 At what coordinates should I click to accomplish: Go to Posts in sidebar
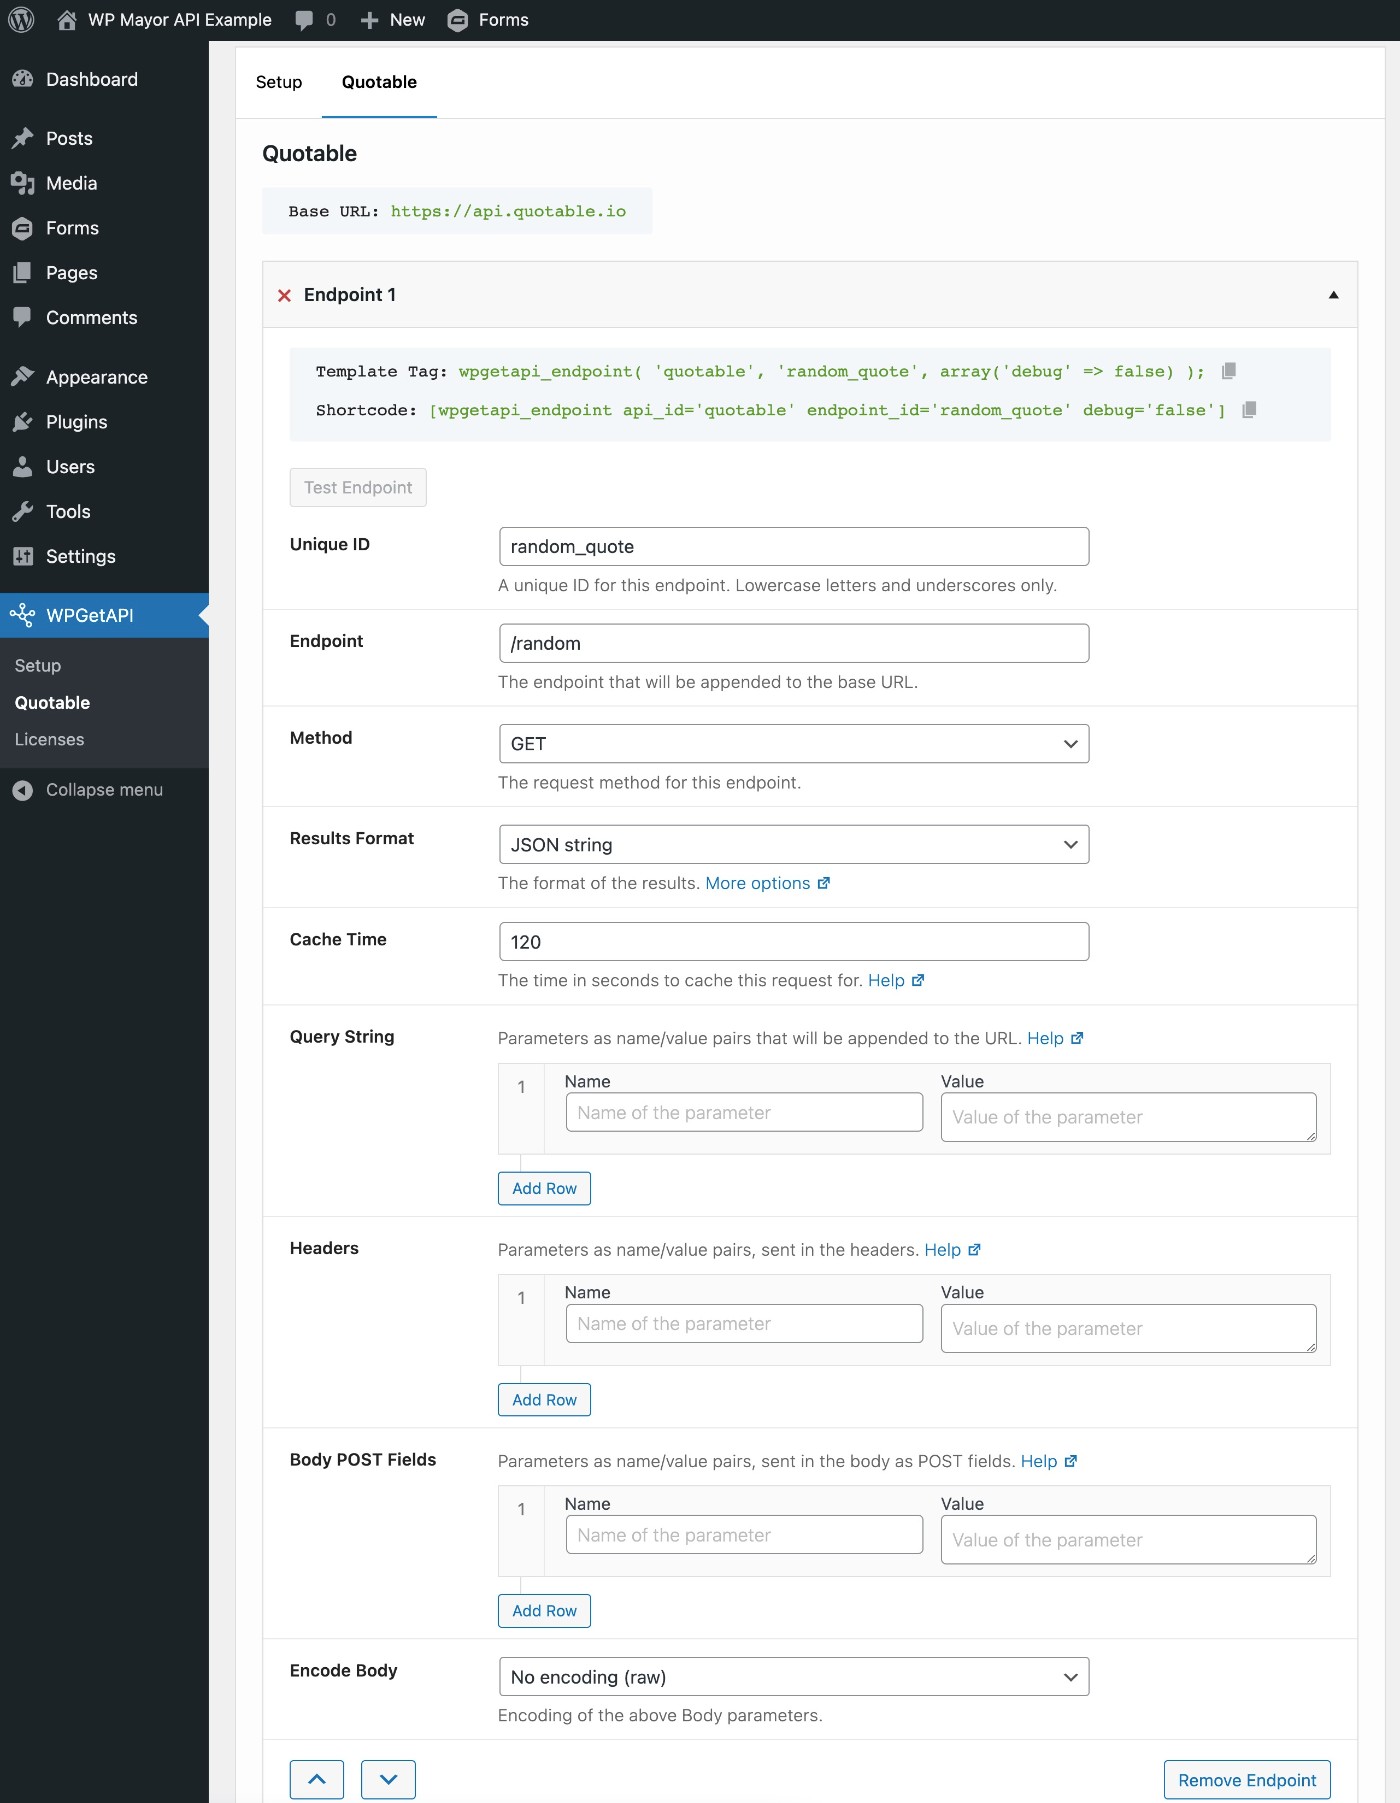tap(104, 138)
